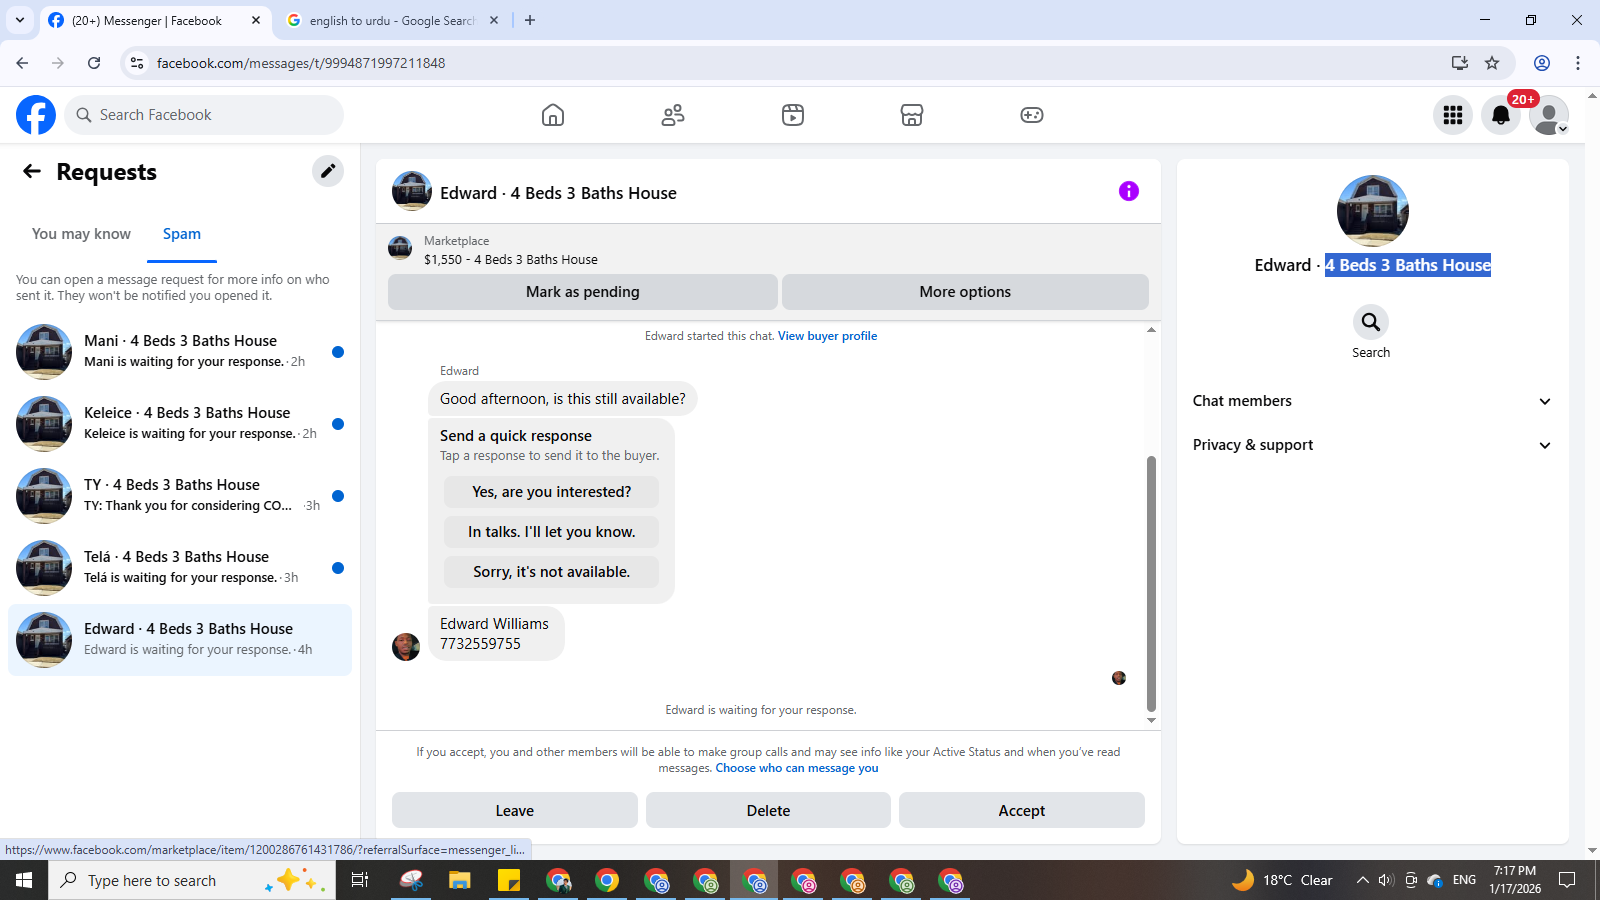The image size is (1600, 900).
Task: Click the browser address bar URL
Action: coord(301,63)
